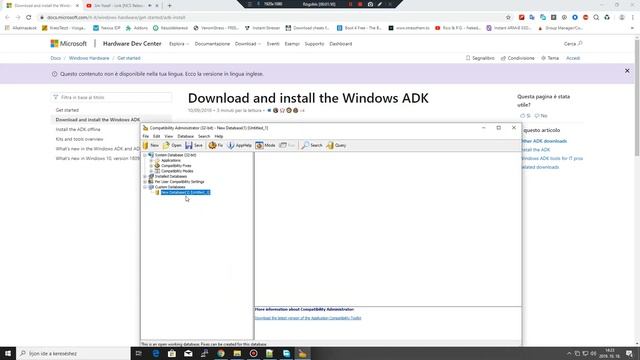
Task: Click the New database toolbar button
Action: point(151,145)
